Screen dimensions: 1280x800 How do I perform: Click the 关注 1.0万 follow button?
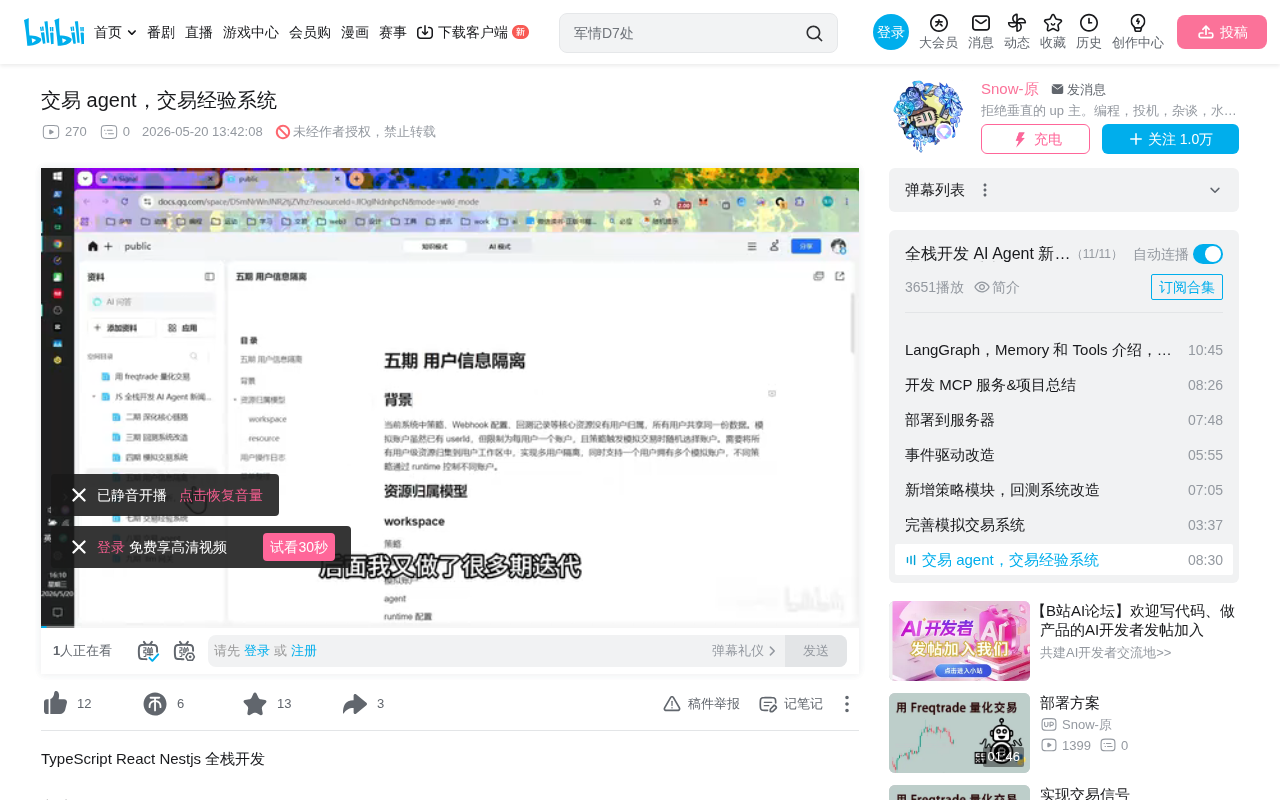click(1170, 139)
